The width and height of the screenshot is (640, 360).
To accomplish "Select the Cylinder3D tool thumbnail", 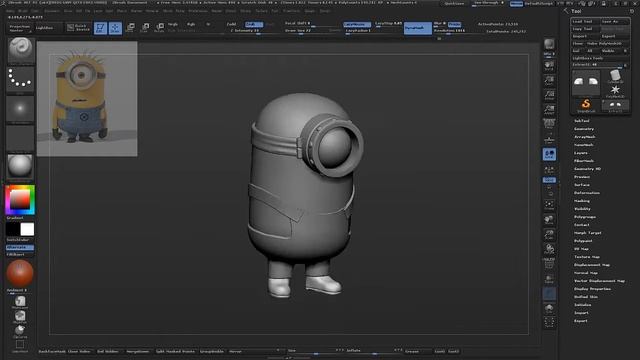I will click(x=615, y=76).
